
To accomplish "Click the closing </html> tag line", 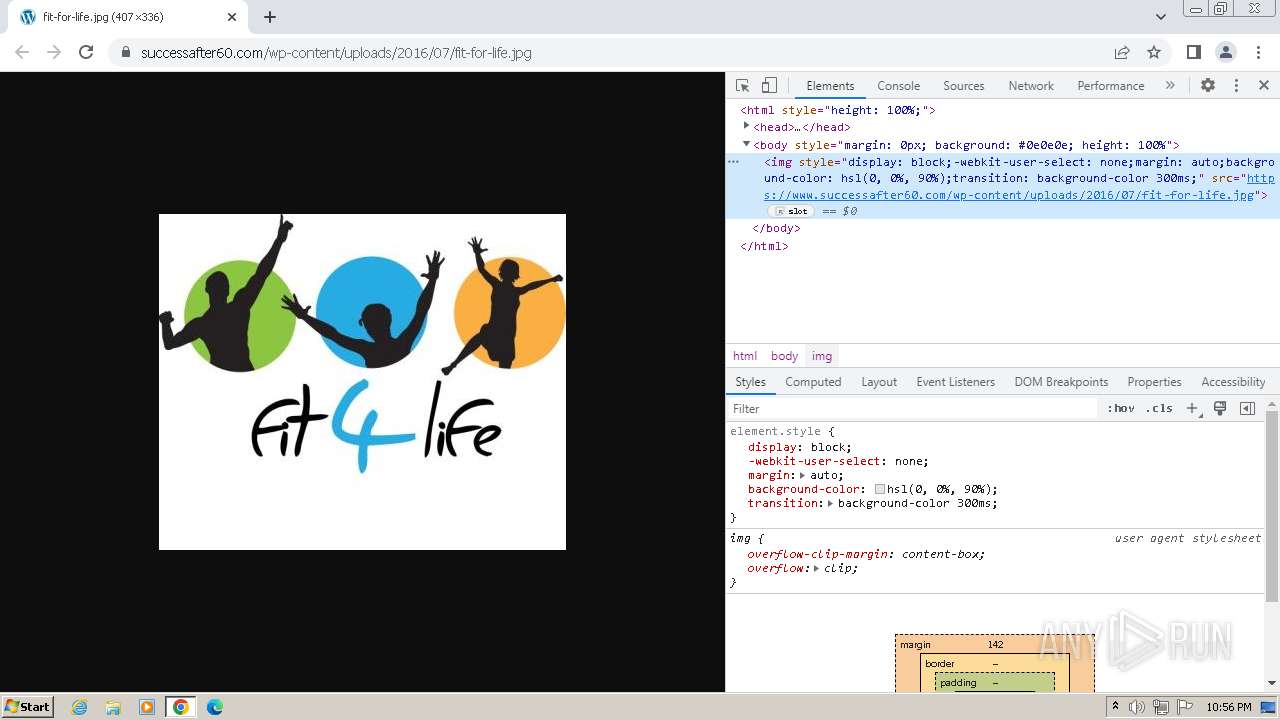I will tap(764, 246).
